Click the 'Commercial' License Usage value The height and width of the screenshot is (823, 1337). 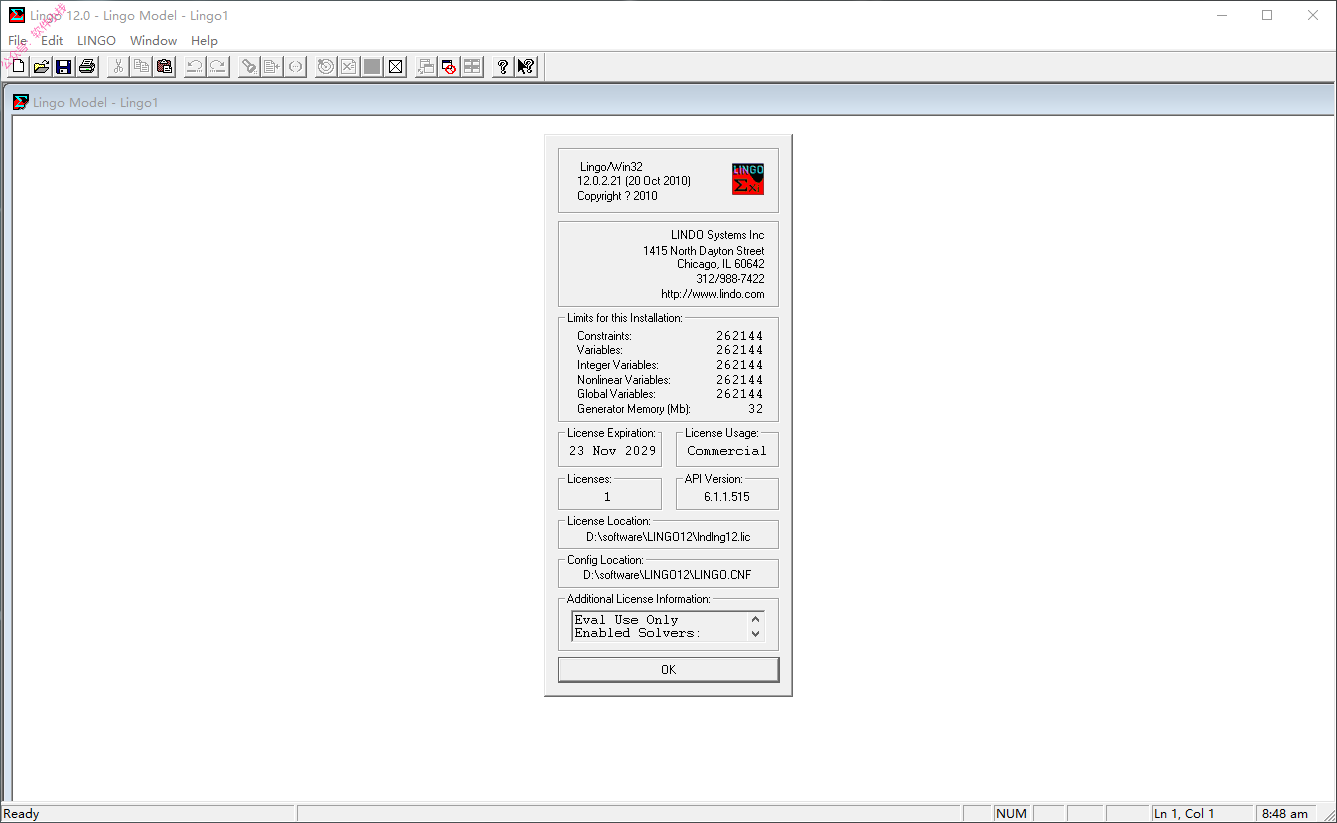(x=726, y=451)
